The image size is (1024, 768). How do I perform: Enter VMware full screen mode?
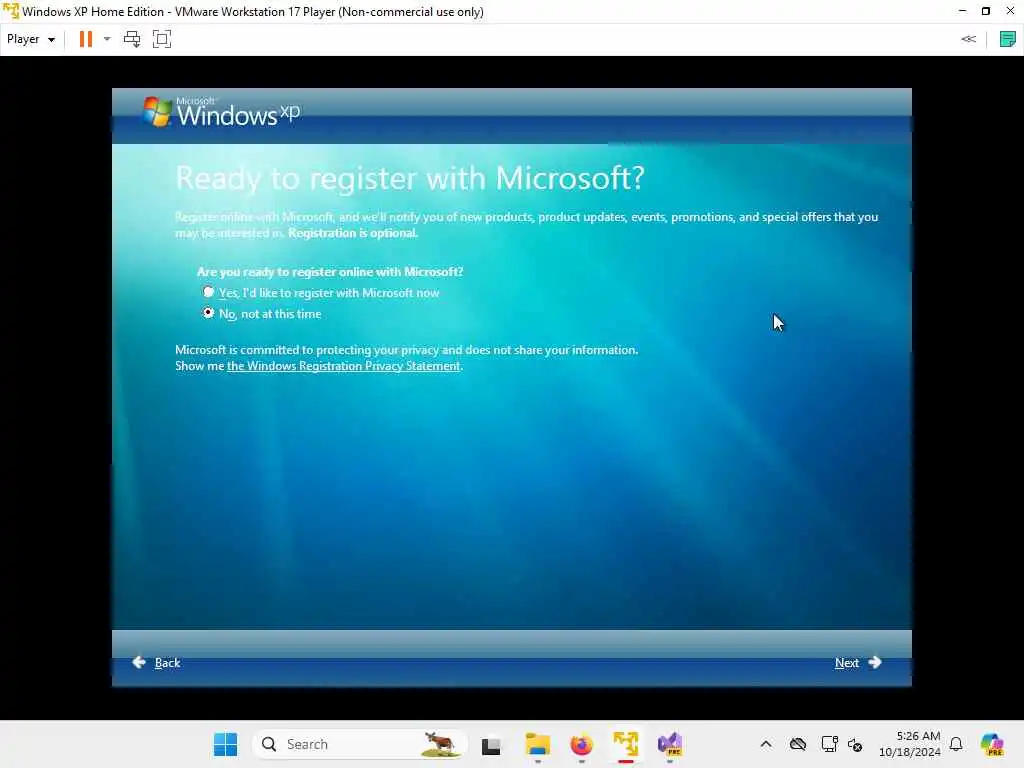tap(162, 39)
